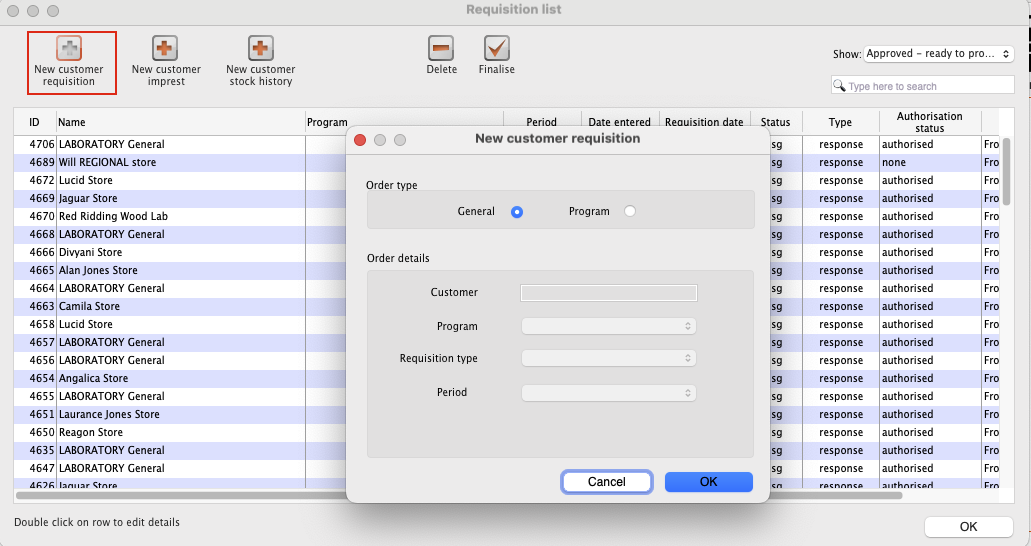
Task: Click the search magnifier icon
Action: (x=840, y=87)
